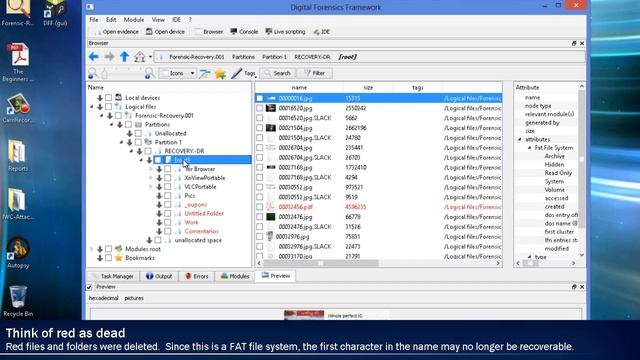Select the pictures preview tab

(x=134, y=298)
